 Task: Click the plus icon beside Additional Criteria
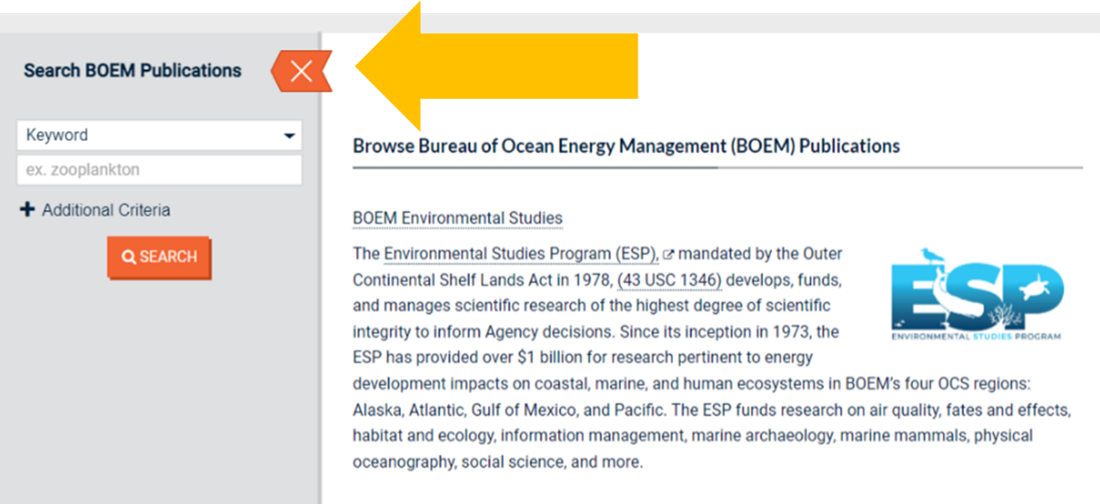27,210
